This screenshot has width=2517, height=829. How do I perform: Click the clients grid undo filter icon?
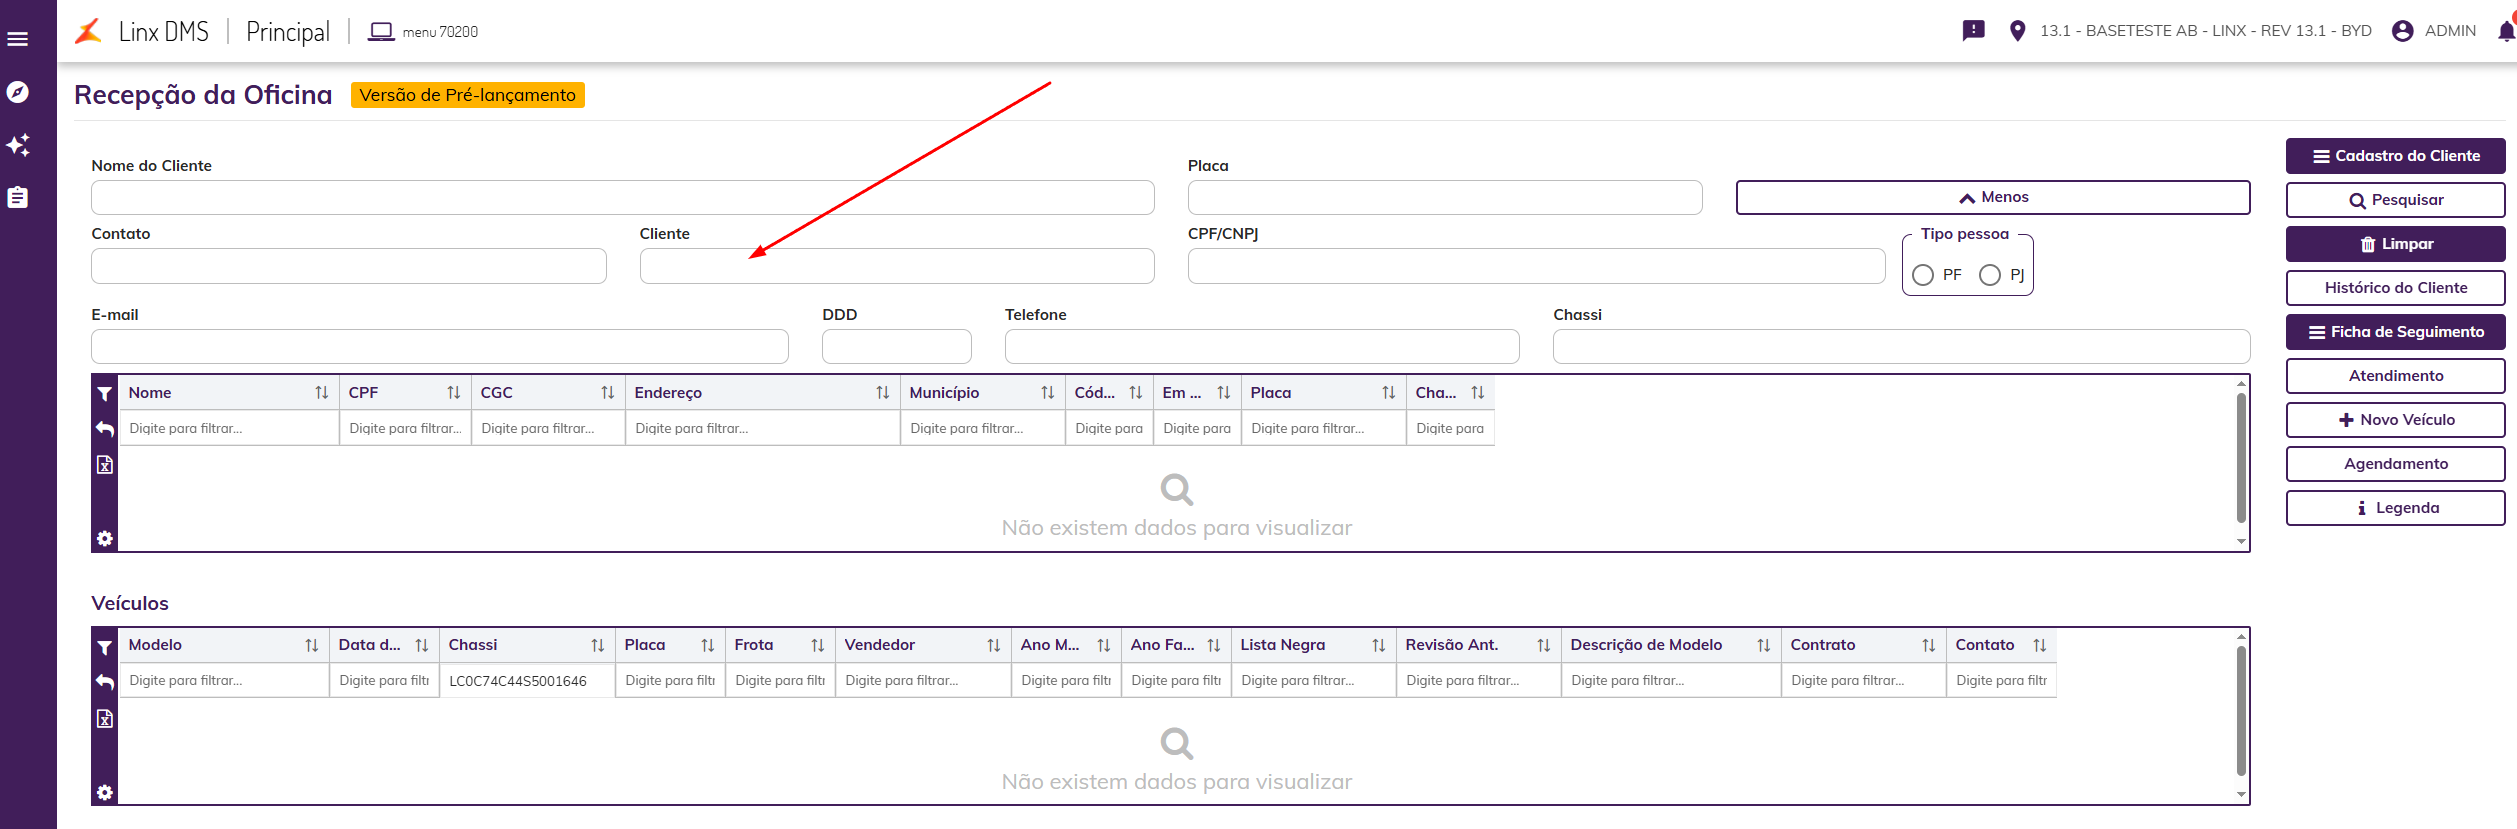point(105,429)
